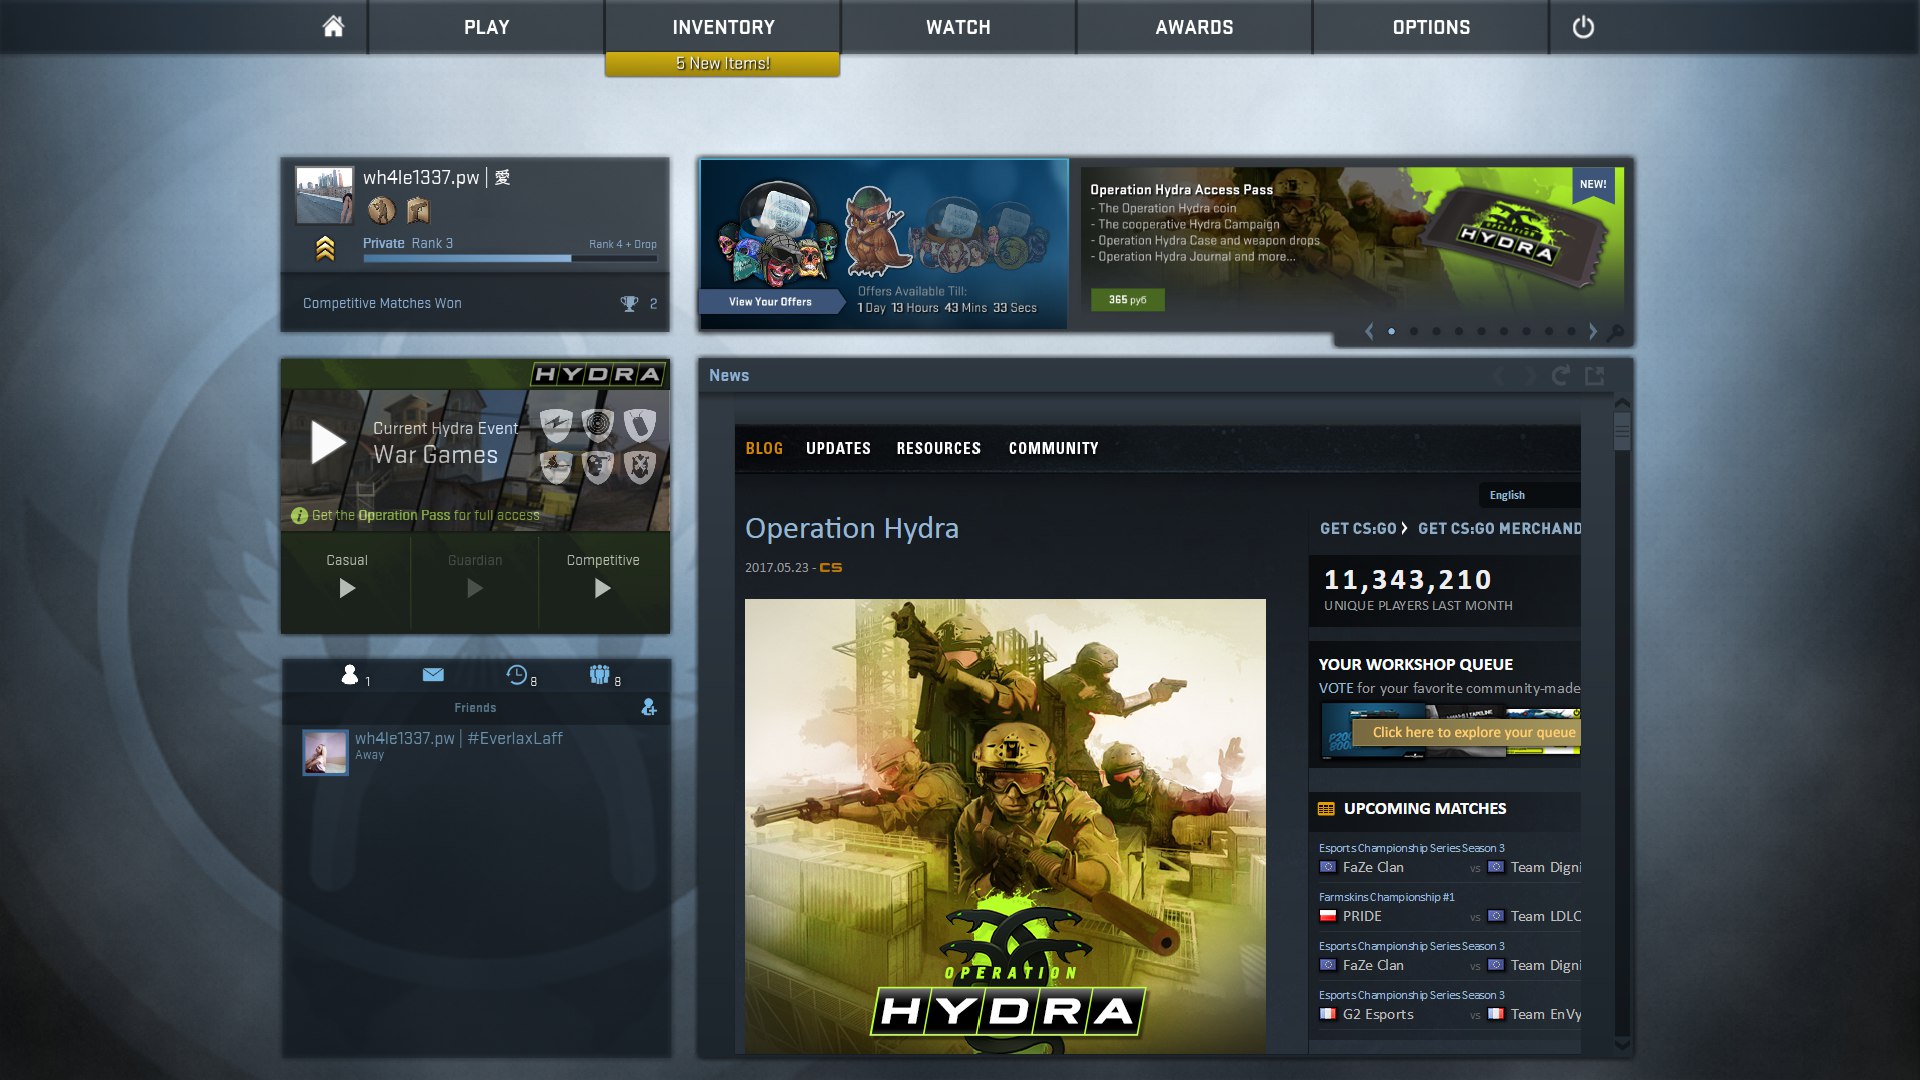Open the lobbies group icon
This screenshot has width=1920, height=1080.
tap(600, 675)
